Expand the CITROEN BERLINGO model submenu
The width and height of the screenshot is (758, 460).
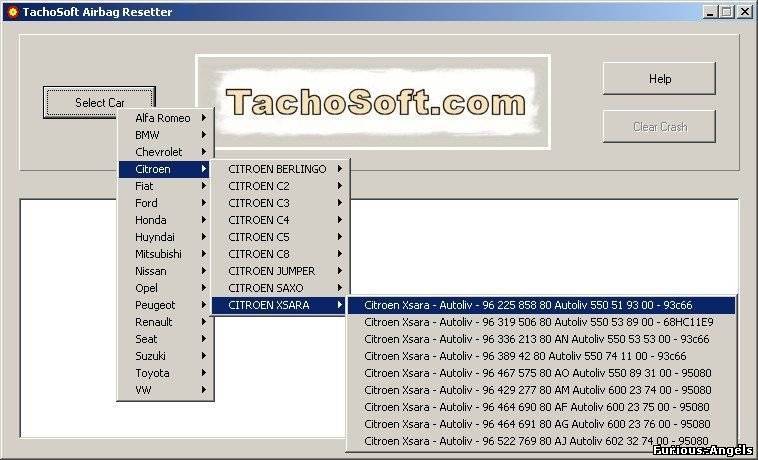coord(280,169)
